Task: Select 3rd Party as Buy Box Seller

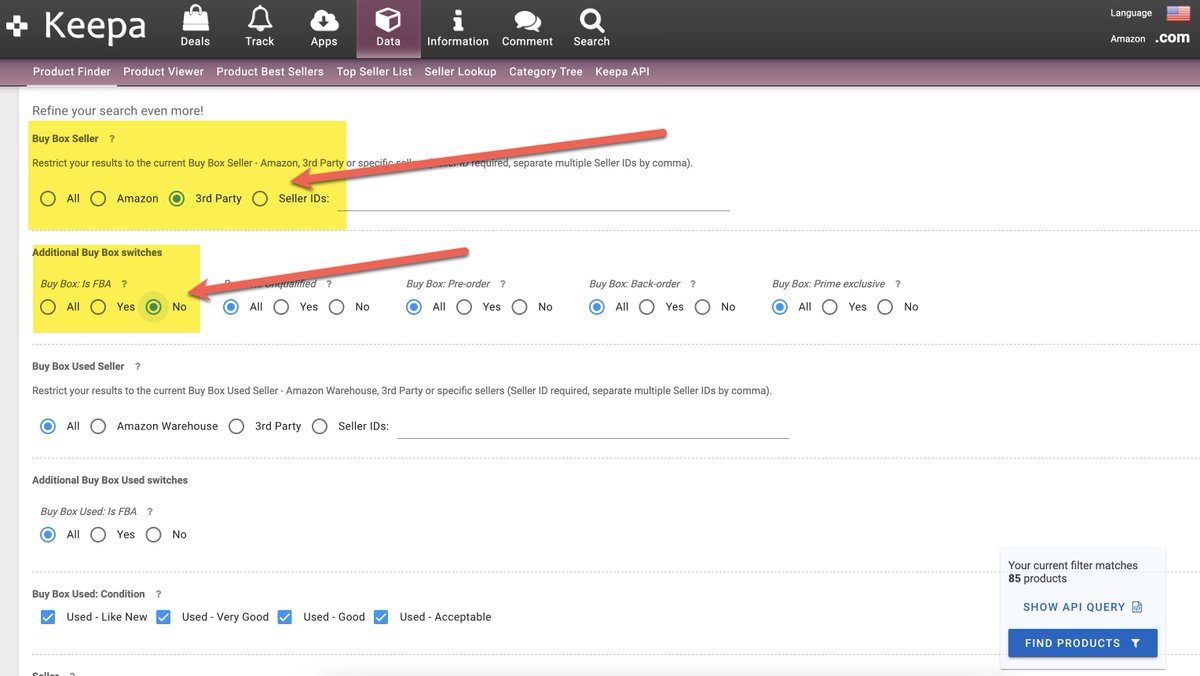Action: point(177,198)
